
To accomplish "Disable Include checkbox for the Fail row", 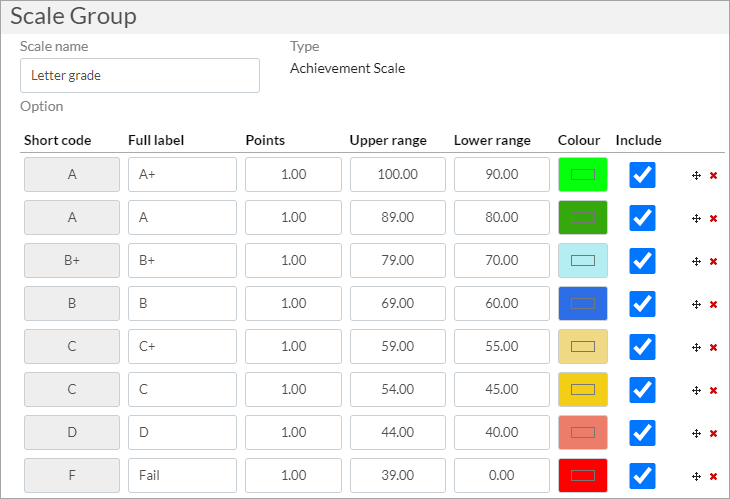I will 642,476.
